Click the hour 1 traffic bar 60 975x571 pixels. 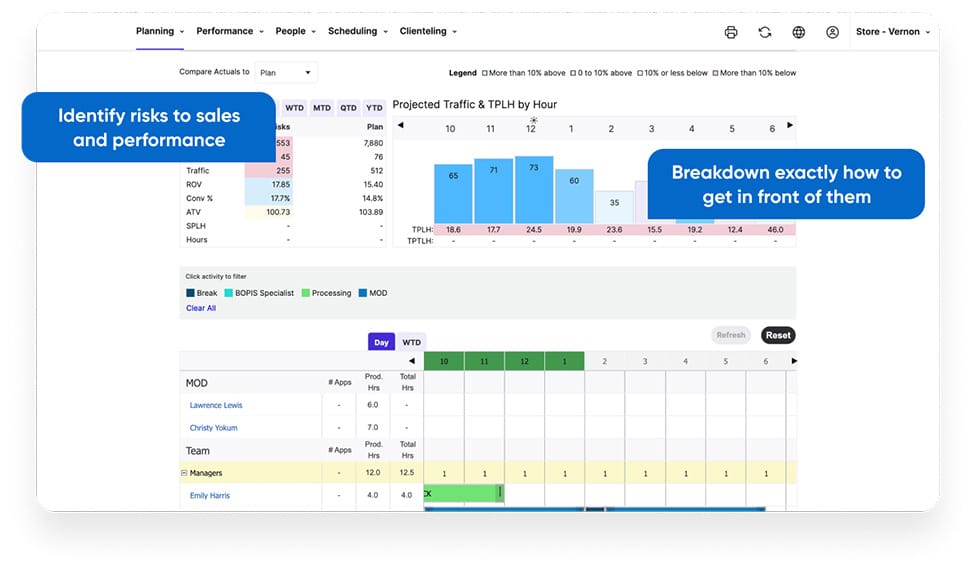coord(574,196)
